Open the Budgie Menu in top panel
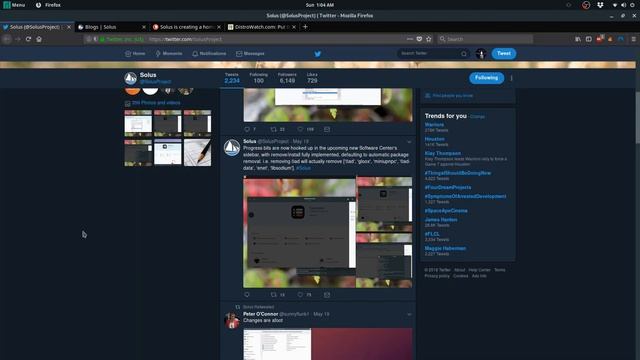This screenshot has width=640, height=360. pos(14,5)
